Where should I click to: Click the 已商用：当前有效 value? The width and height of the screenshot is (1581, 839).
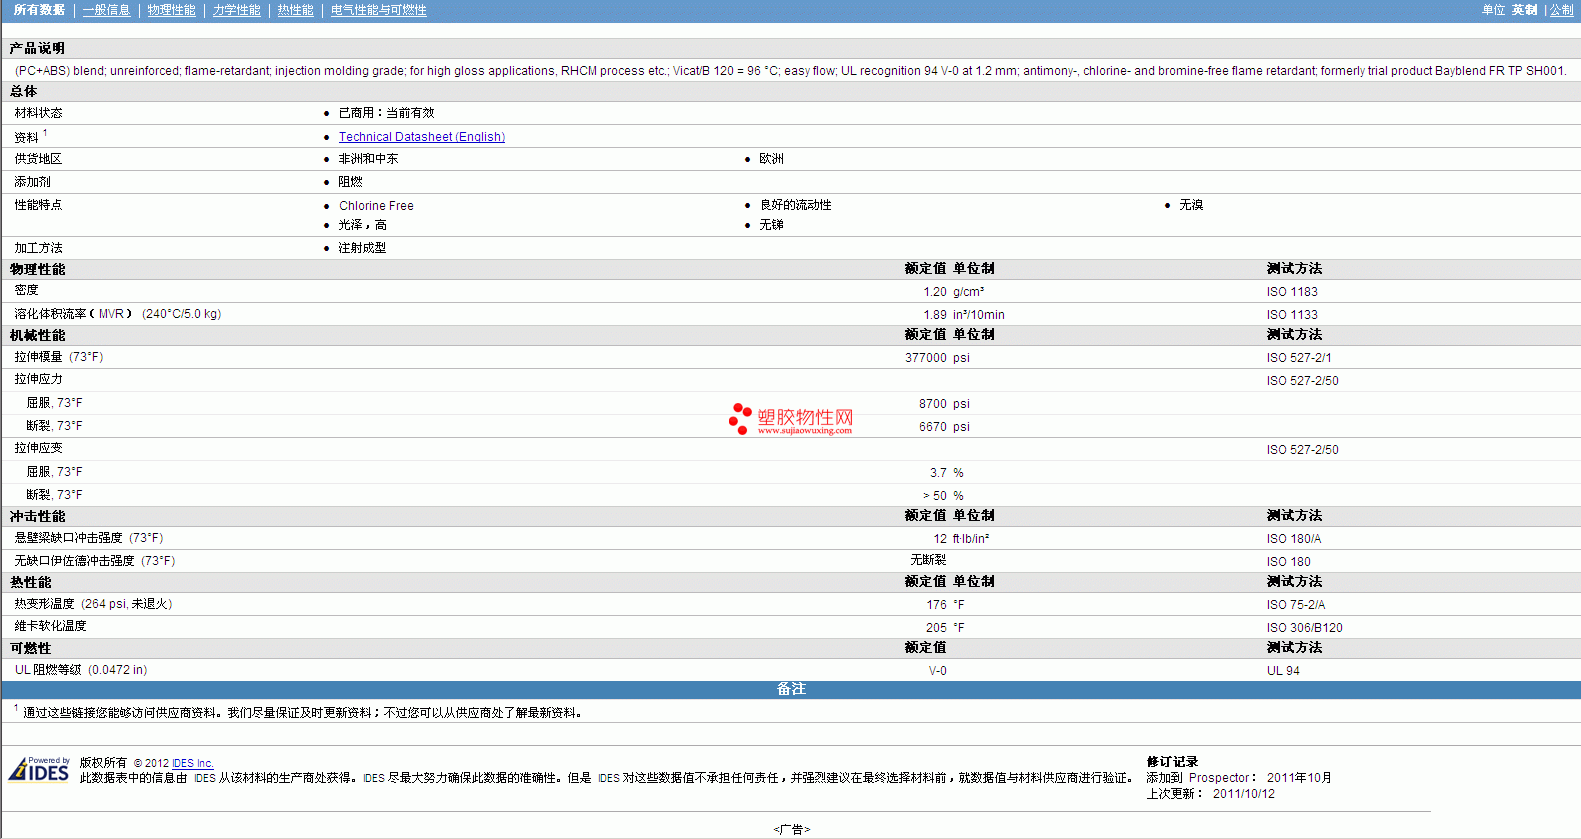tap(386, 113)
